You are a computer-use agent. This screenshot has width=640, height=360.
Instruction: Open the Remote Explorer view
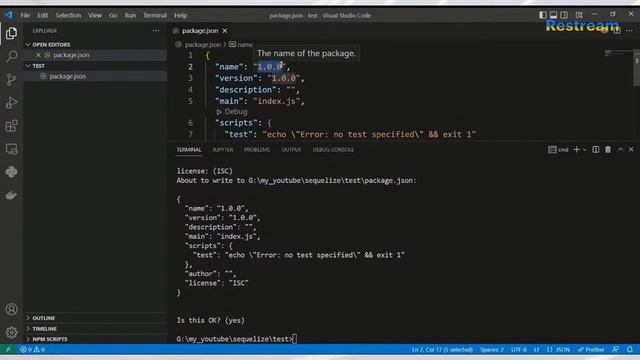[11, 149]
